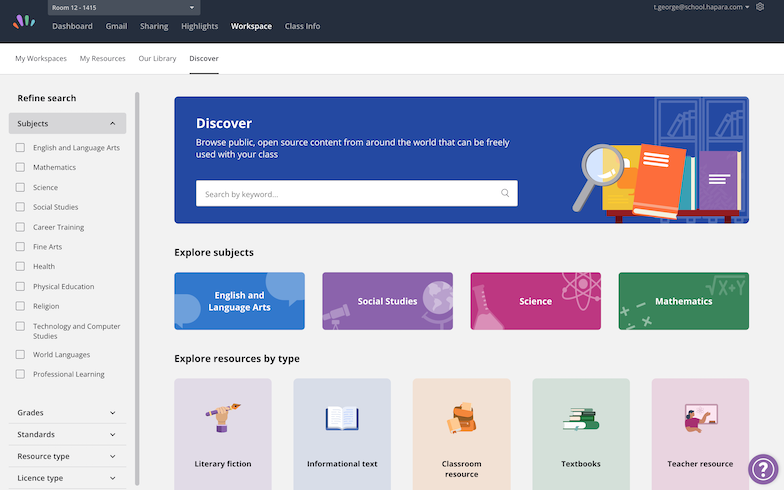Switch to Our Library tab
The width and height of the screenshot is (784, 490).
tap(157, 58)
